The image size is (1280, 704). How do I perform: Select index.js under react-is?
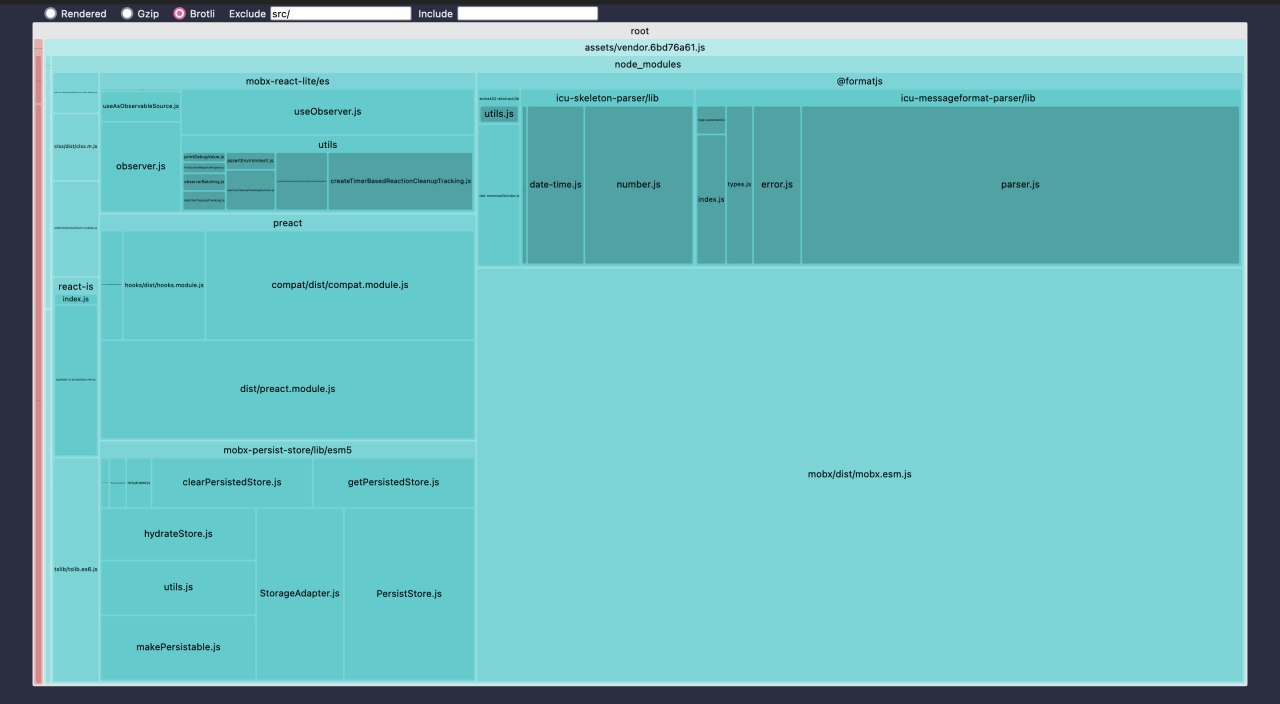[x=76, y=299]
